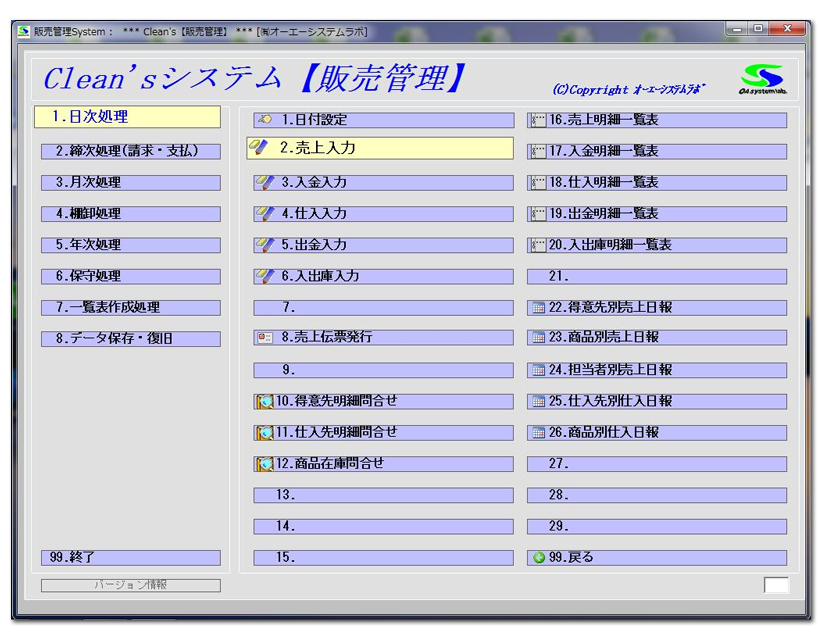The image size is (820, 640).
Task: Click the empty 21. button
Action: click(x=657, y=277)
